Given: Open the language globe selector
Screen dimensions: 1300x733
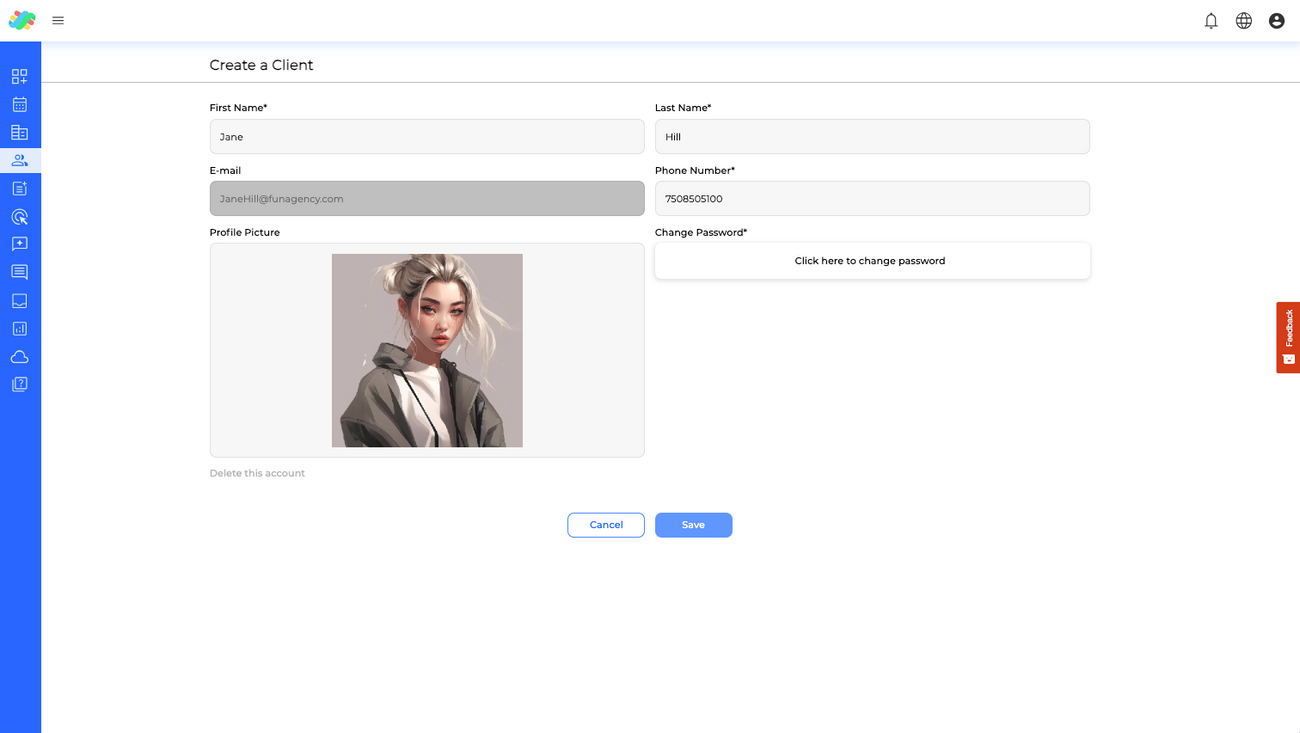Looking at the screenshot, I should click(x=1244, y=20).
